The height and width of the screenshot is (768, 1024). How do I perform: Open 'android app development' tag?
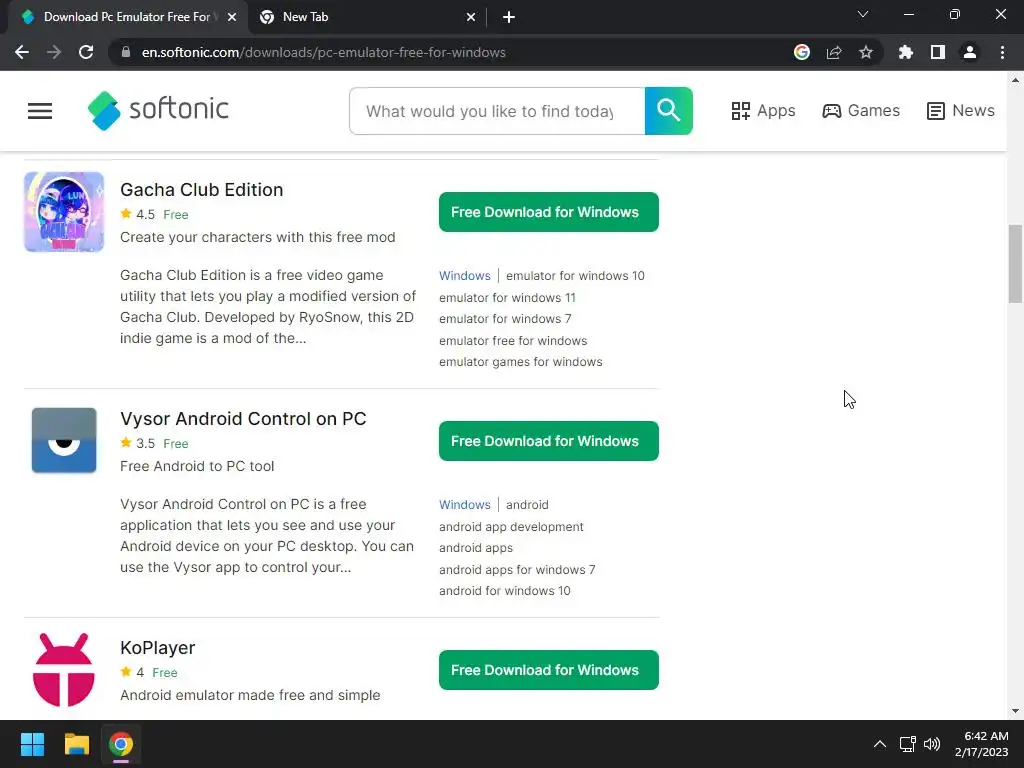pyautogui.click(x=511, y=527)
